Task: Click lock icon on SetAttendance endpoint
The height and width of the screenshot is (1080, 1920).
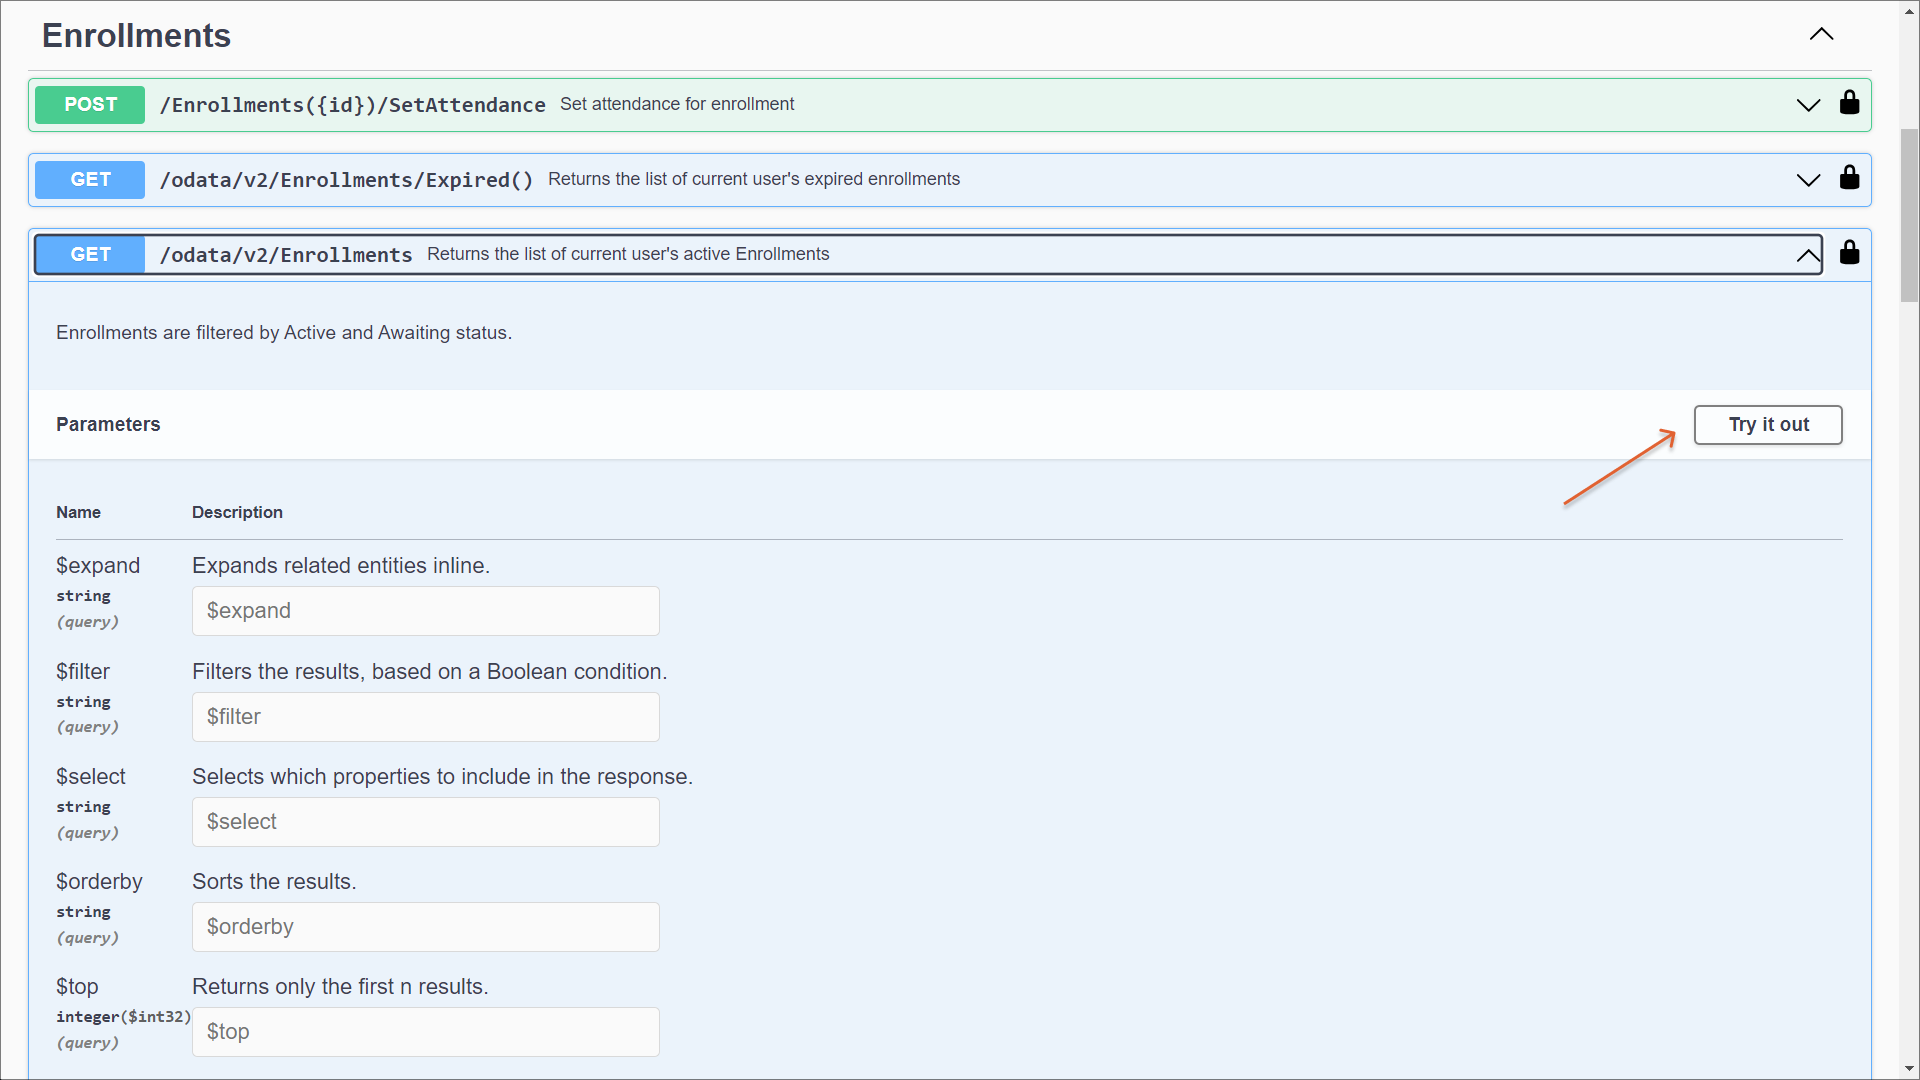Action: [x=1849, y=103]
